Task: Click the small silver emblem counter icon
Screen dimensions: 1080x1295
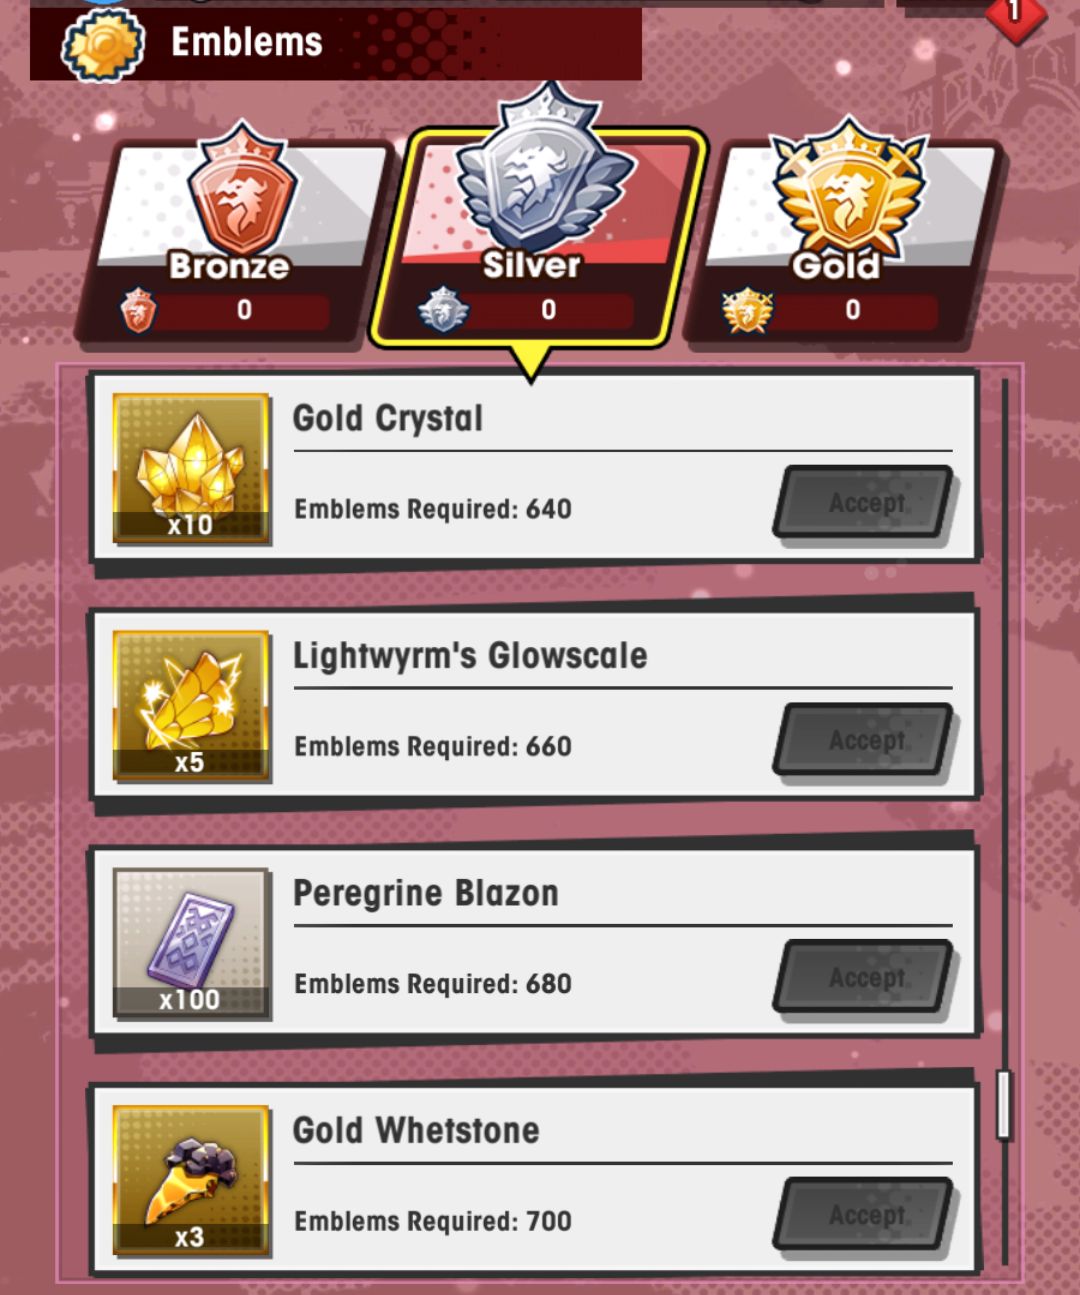Action: (443, 310)
